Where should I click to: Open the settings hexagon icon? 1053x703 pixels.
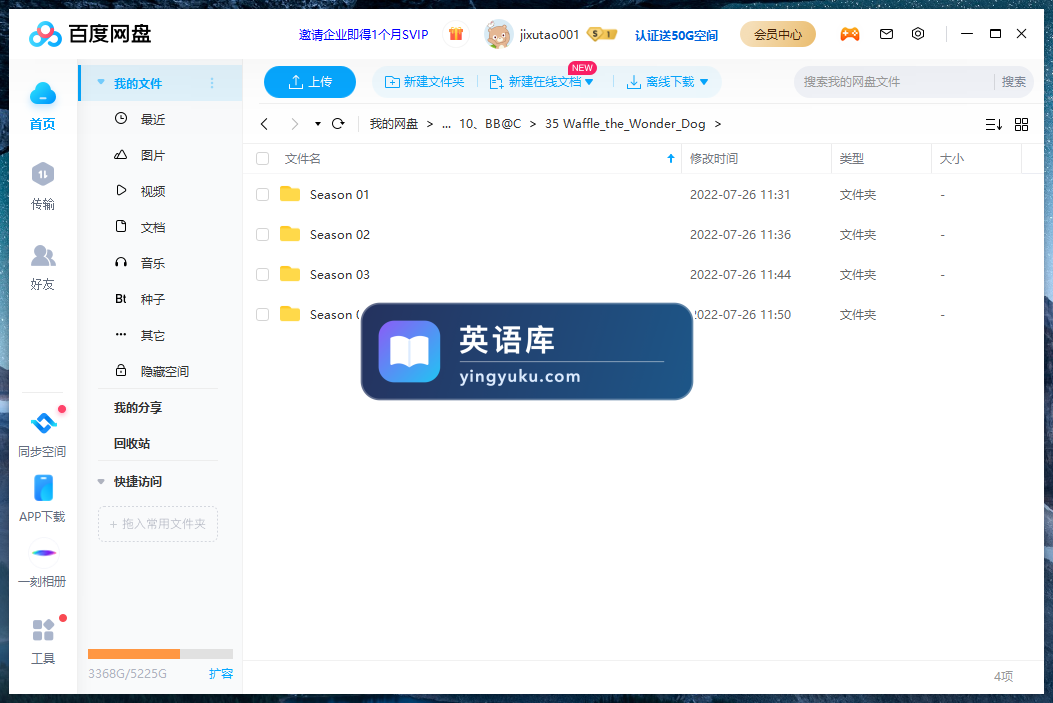tap(918, 34)
